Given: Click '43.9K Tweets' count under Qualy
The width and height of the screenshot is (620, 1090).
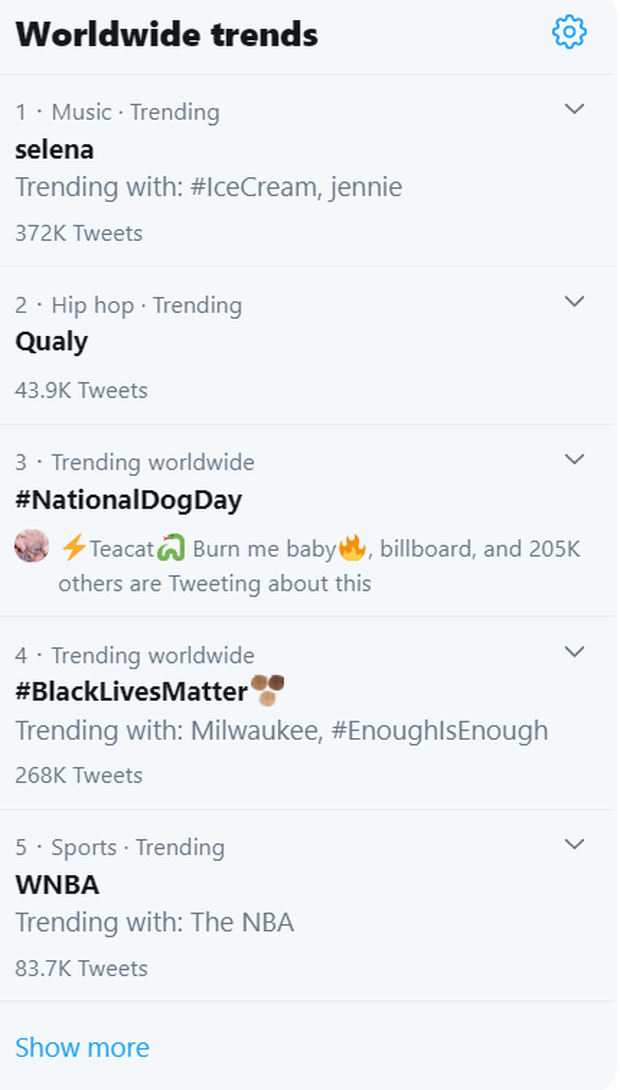Looking at the screenshot, I should (81, 390).
